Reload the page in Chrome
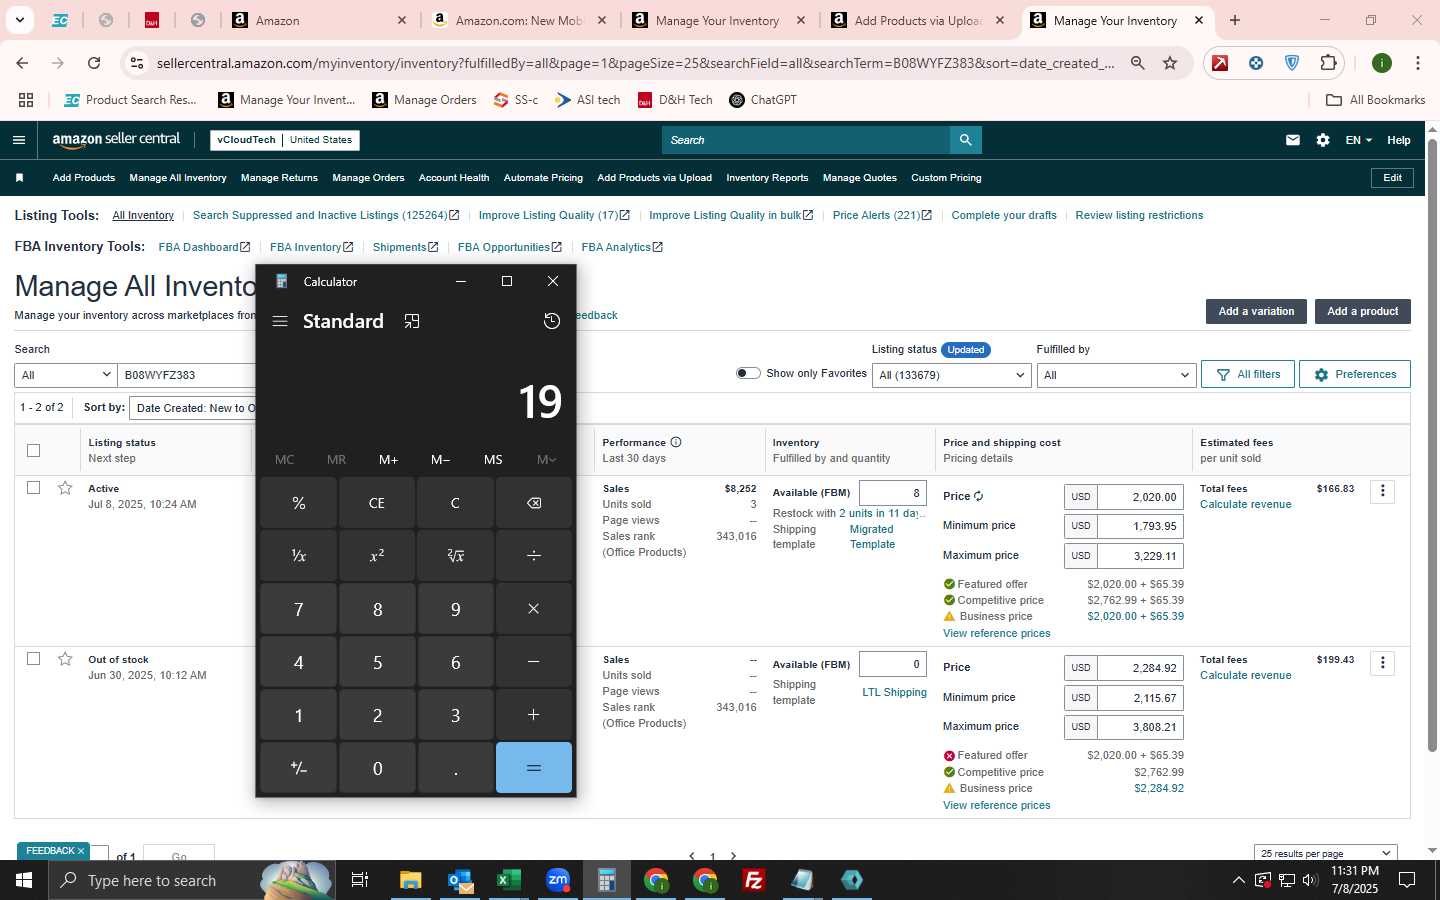This screenshot has height=900, width=1440. [94, 63]
